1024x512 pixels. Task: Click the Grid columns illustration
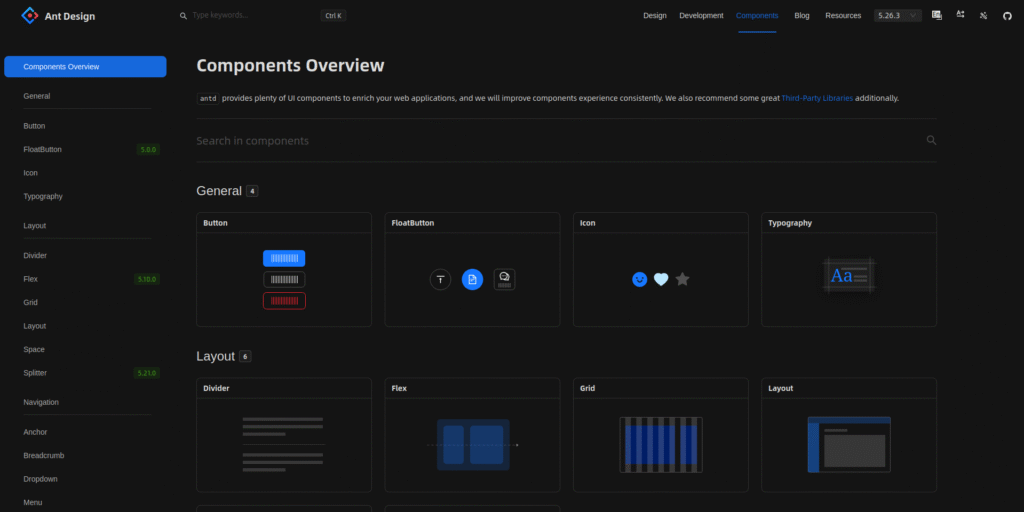[x=661, y=445]
